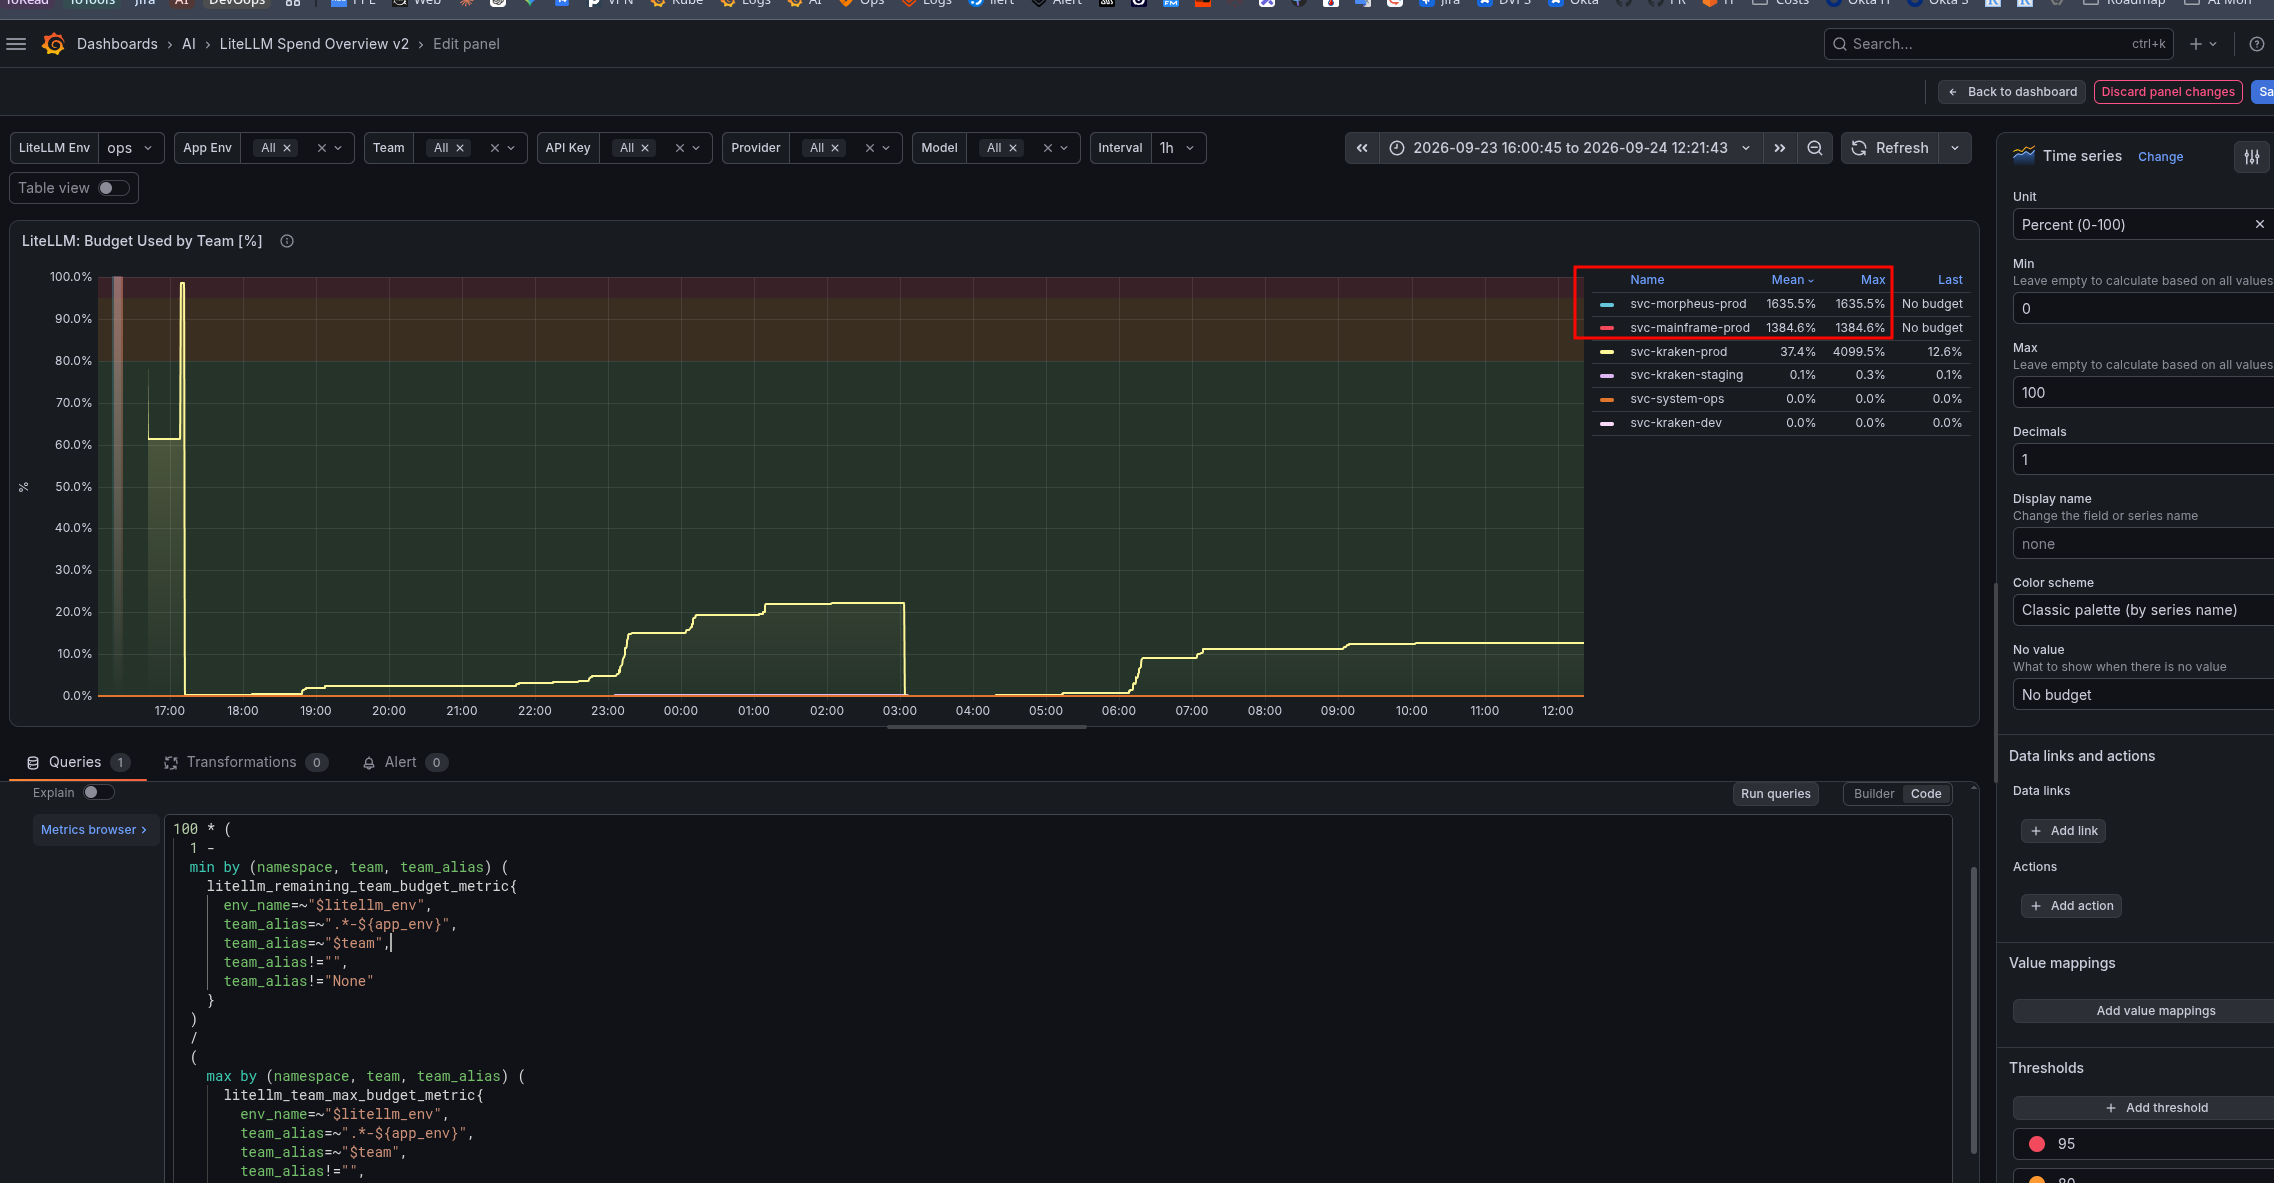The width and height of the screenshot is (2274, 1183).
Task: Clear all API Key selections
Action: coord(680,148)
